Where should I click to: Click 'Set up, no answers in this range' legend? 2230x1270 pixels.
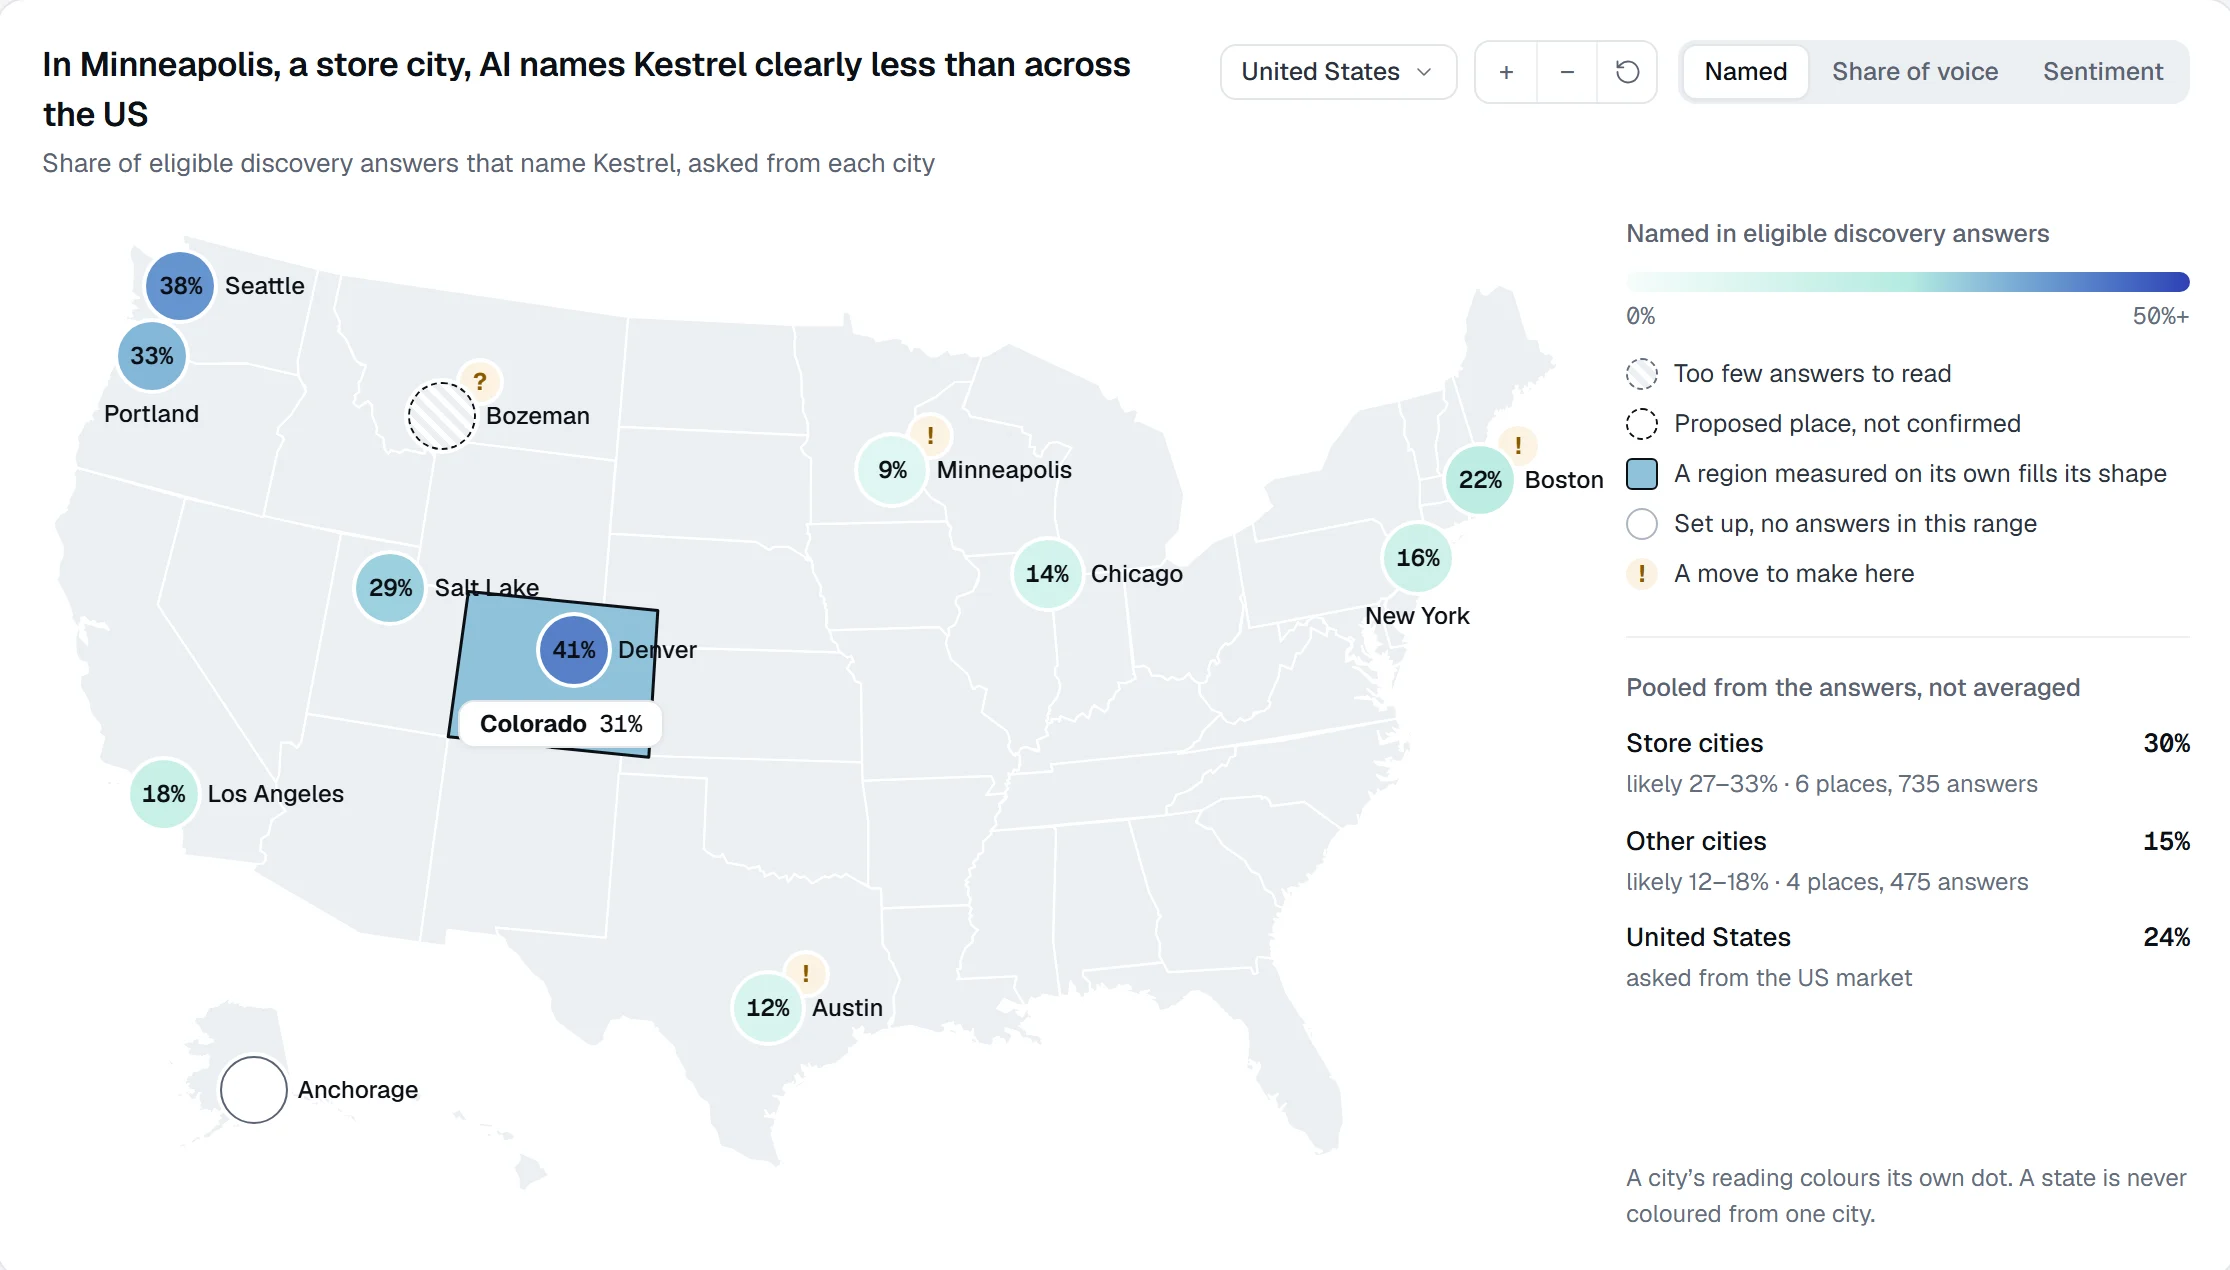(x=1832, y=524)
